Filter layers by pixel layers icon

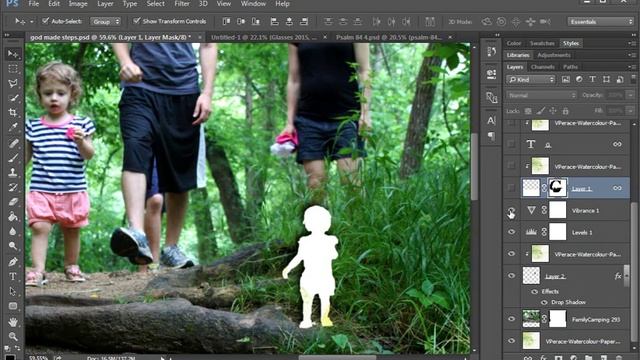566,80
